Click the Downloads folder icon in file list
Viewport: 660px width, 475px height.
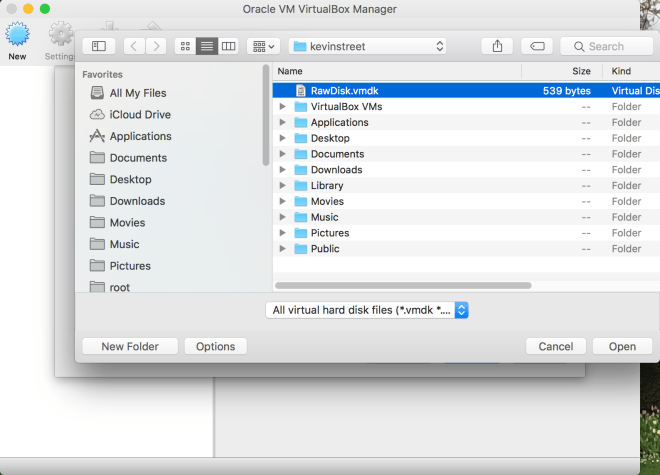pyautogui.click(x=301, y=170)
